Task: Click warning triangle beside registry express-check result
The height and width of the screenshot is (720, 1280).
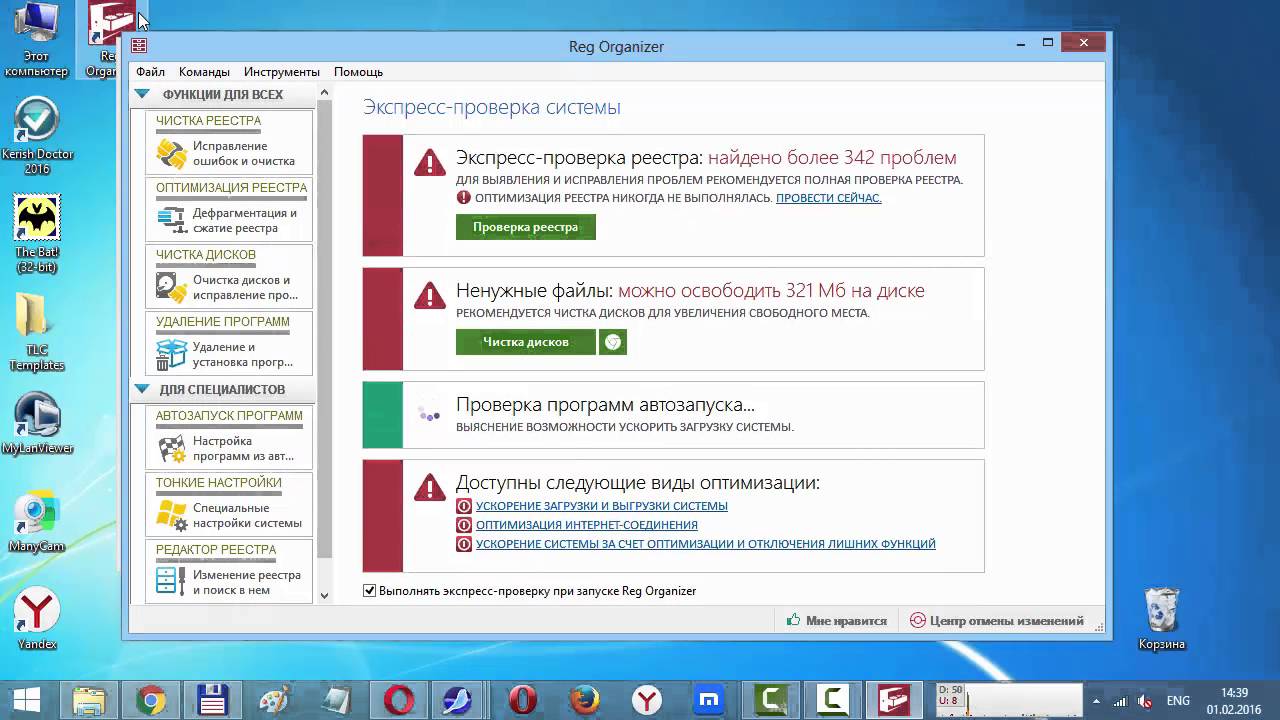Action: [430, 162]
